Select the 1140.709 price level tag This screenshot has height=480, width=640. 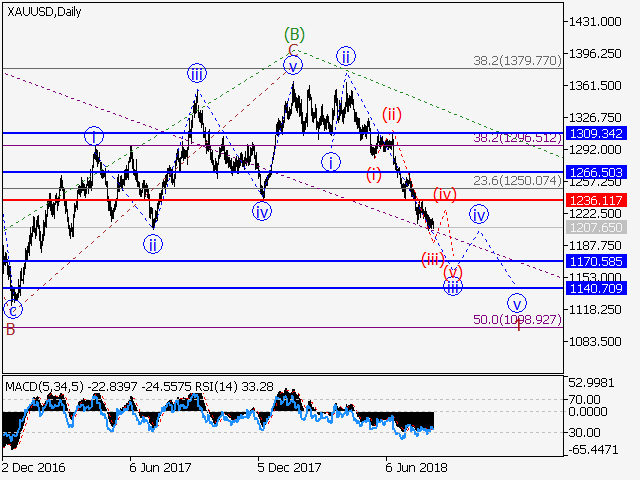[597, 289]
